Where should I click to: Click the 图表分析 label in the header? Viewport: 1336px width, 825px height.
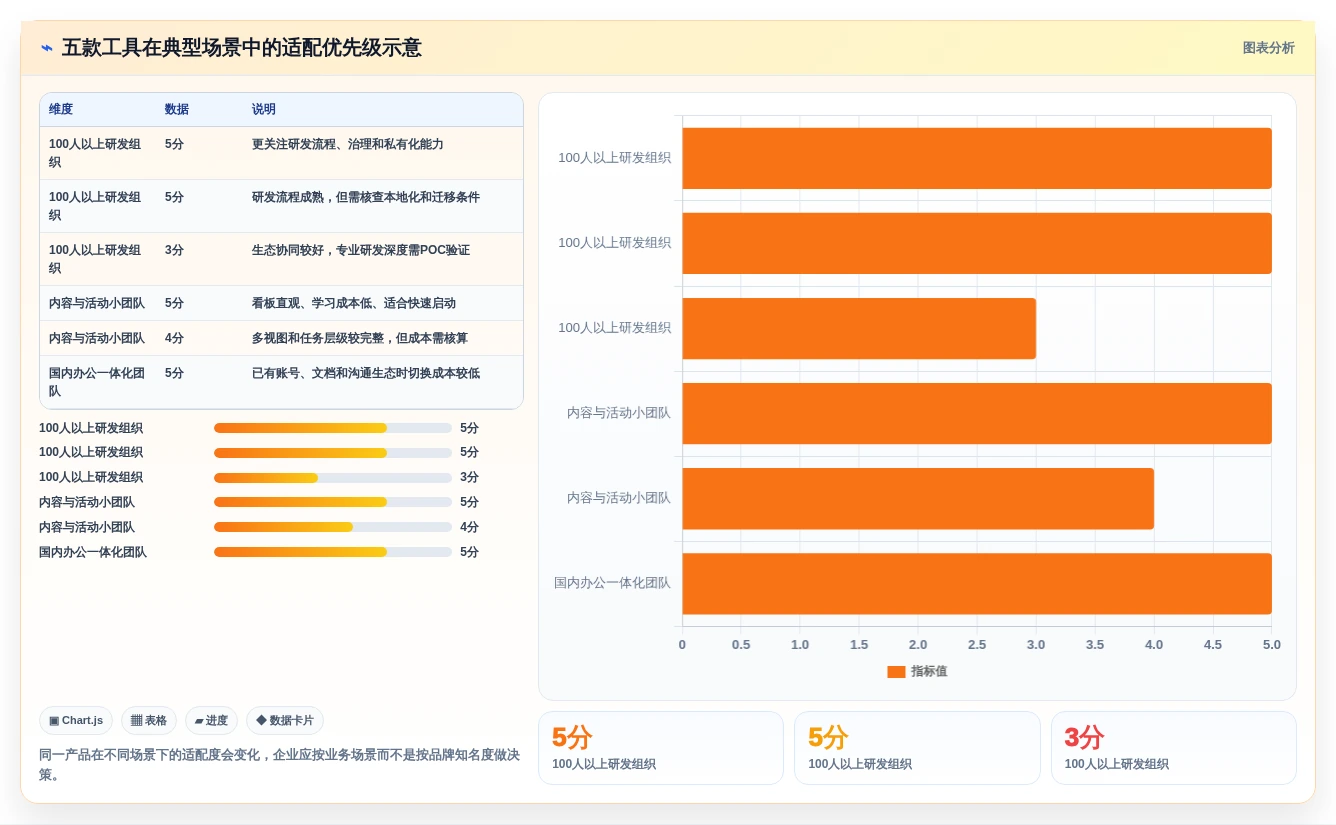click(1268, 48)
